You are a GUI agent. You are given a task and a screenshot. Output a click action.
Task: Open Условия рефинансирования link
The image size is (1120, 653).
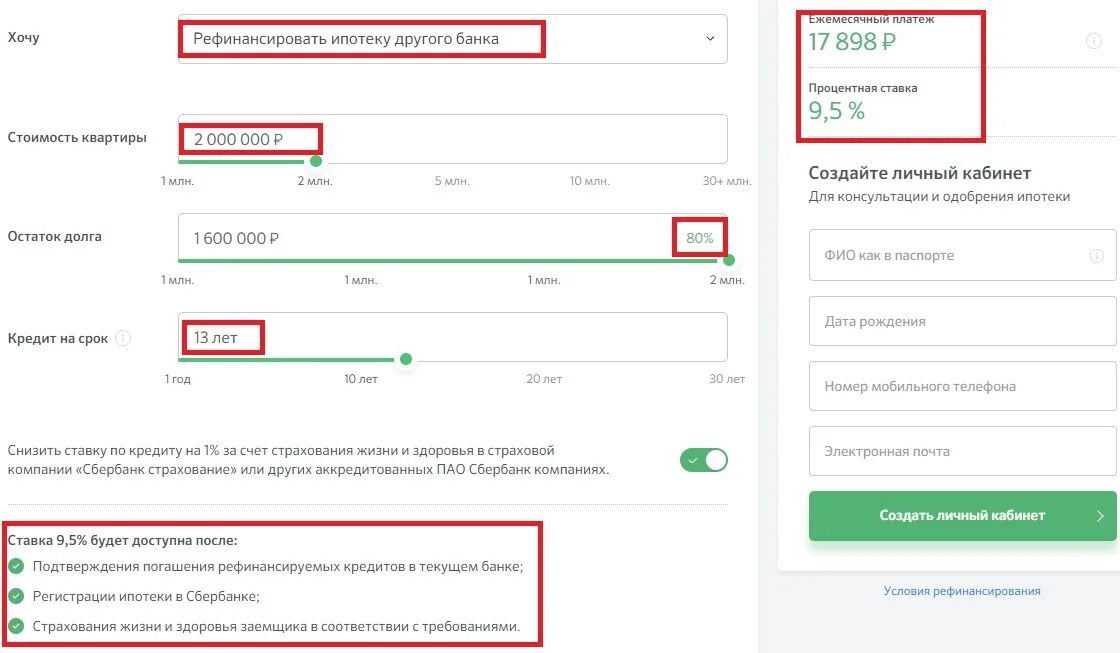coord(961,591)
